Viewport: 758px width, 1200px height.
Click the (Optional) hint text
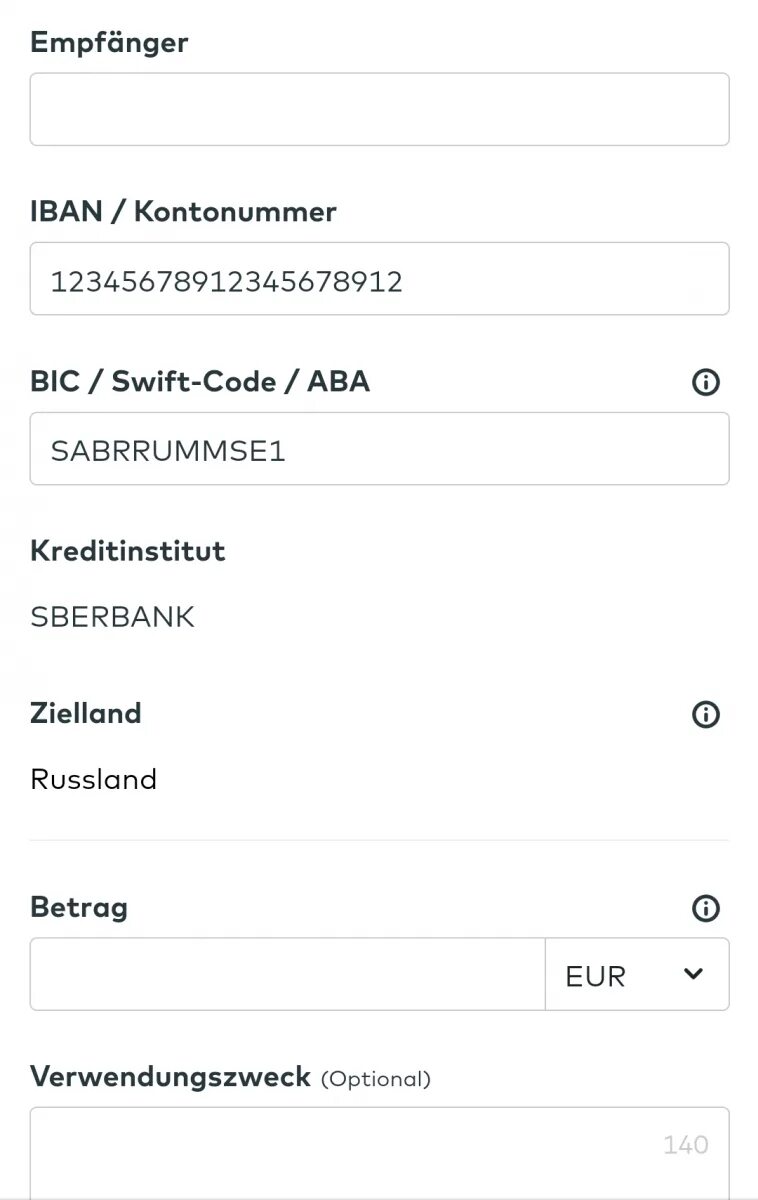tap(376, 1079)
